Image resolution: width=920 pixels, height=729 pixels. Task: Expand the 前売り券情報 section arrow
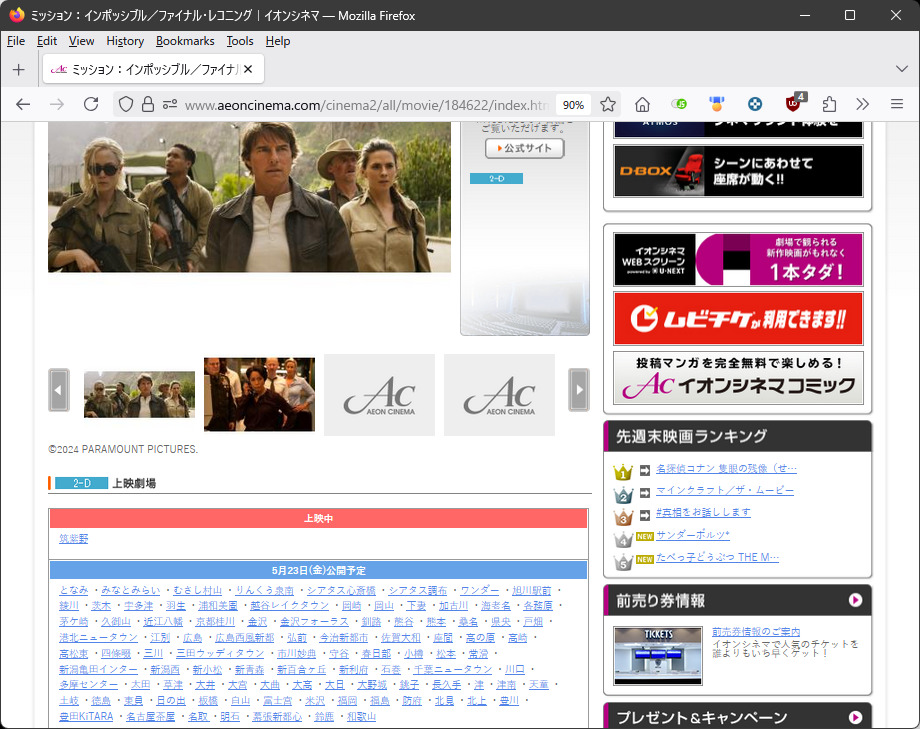[x=855, y=600]
